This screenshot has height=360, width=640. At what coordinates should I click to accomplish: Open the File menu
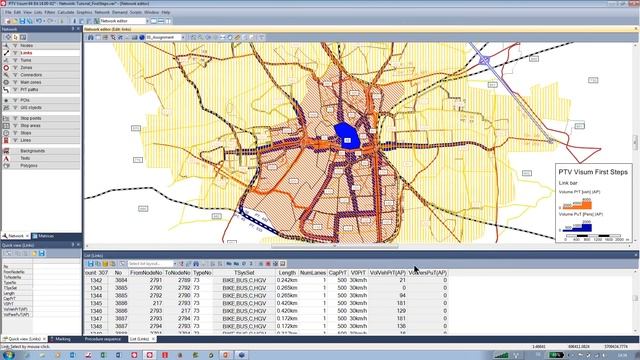pyautogui.click(x=8, y=13)
